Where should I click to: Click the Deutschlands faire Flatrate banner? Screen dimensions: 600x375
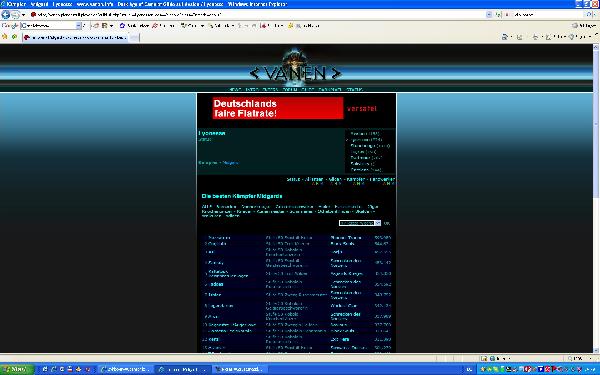click(x=278, y=108)
